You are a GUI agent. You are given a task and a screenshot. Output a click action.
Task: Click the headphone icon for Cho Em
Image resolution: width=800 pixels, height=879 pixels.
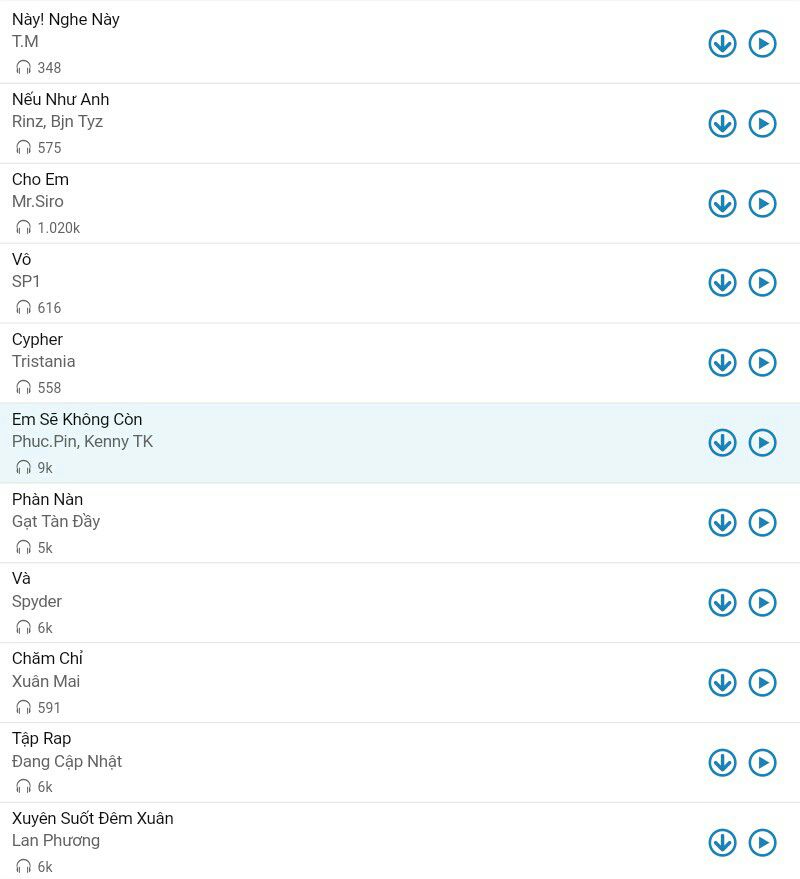(23, 228)
